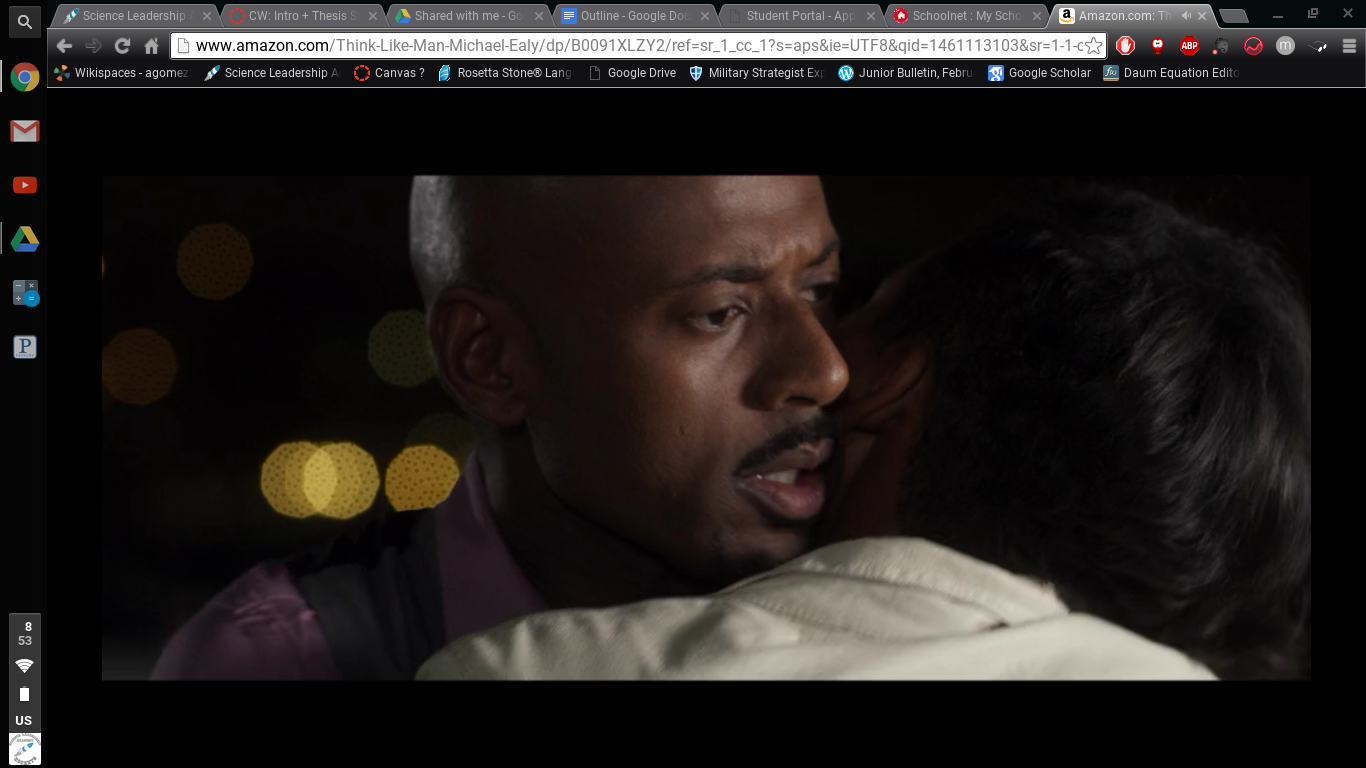Switch to Outline - Google Docs tab
Screen dimensions: 1366x768
(x=633, y=16)
